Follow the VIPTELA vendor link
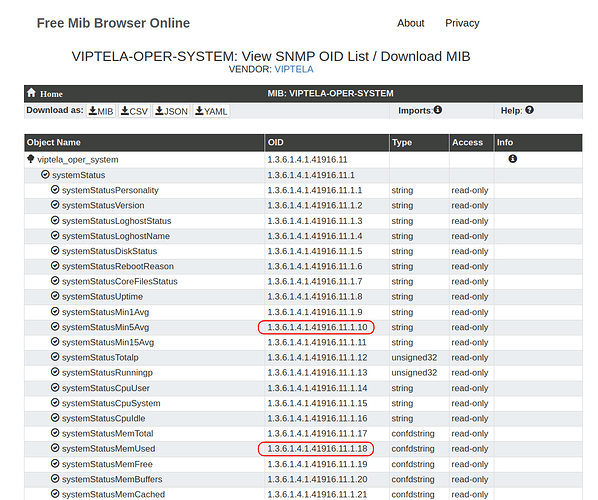Screen dimensions: 598x500 pyautogui.click(x=294, y=69)
